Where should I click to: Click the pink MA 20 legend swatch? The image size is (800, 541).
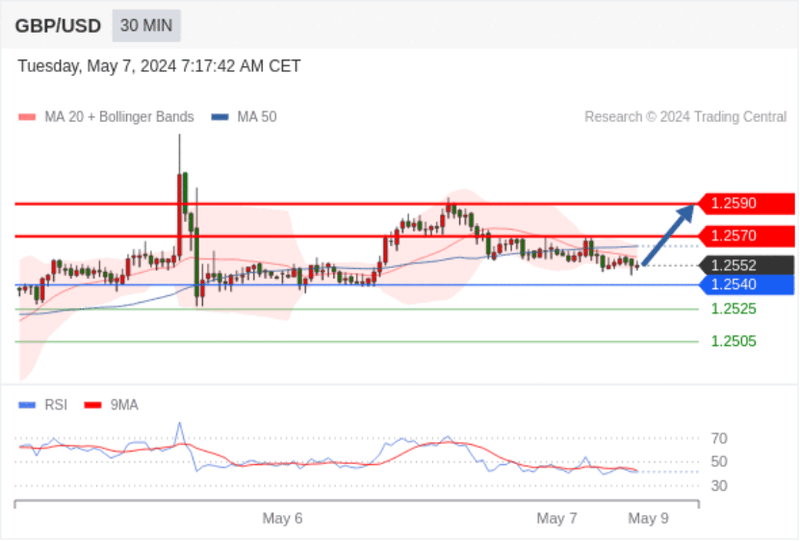(27, 117)
